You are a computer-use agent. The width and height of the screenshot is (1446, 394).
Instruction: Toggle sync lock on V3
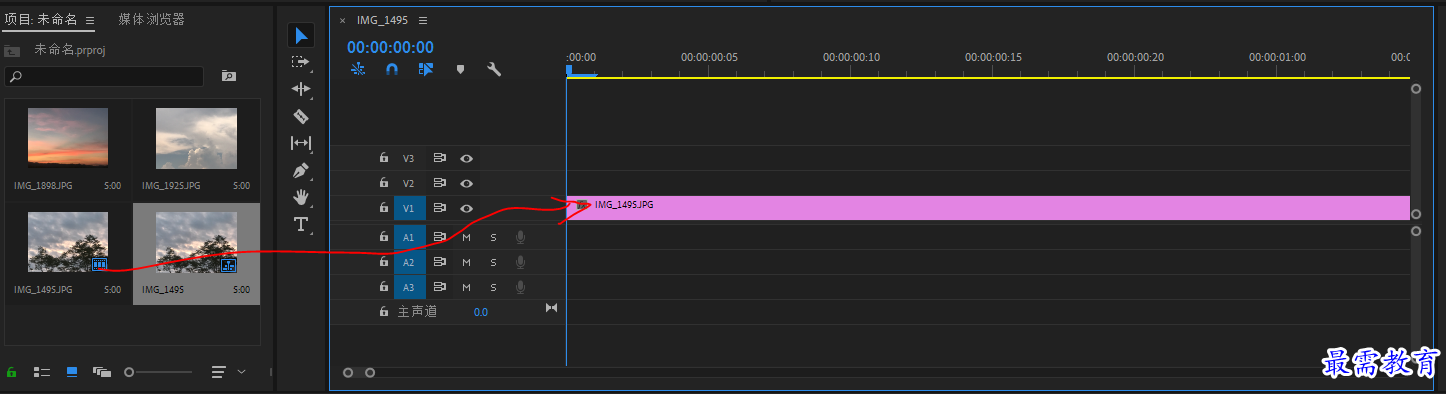tap(439, 158)
